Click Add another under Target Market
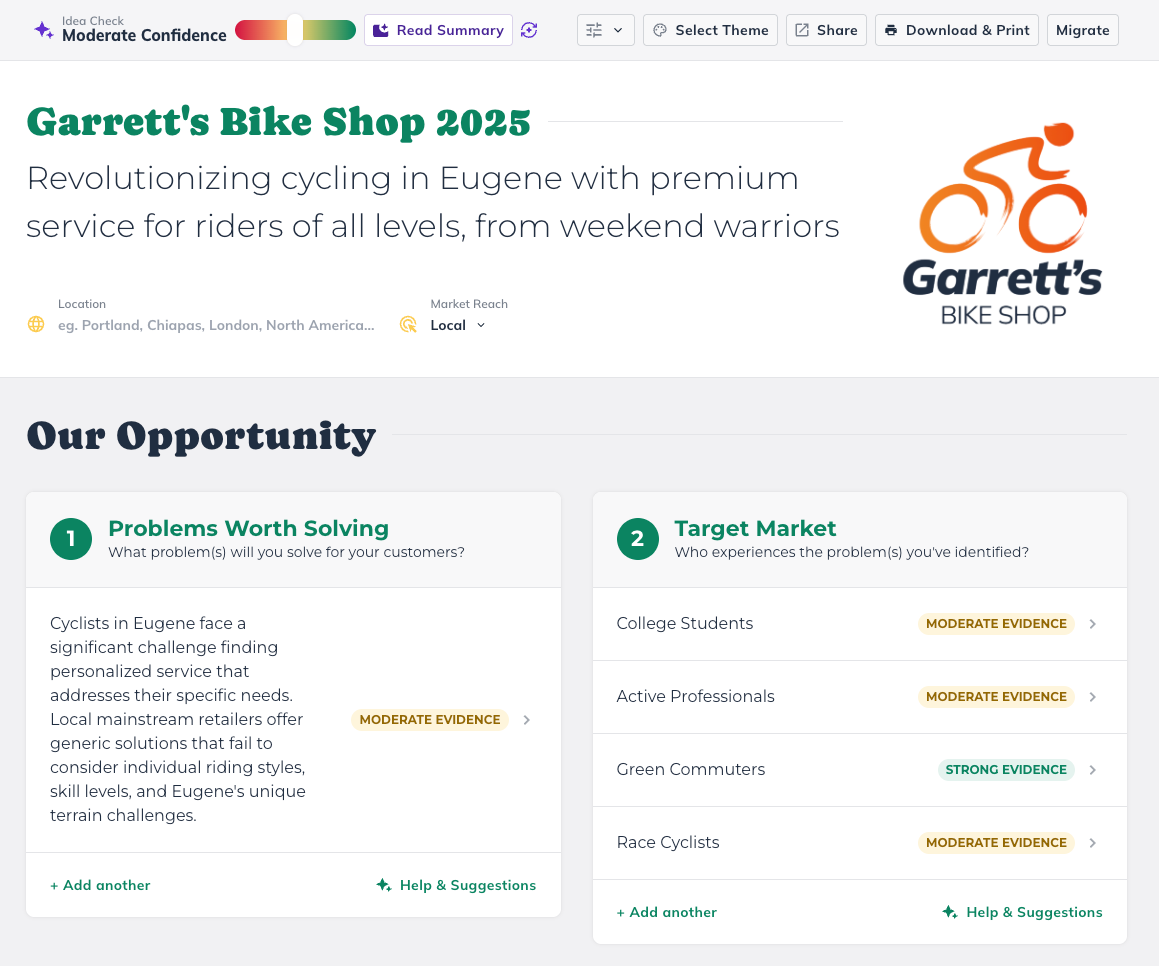This screenshot has height=966, width=1159. (x=667, y=912)
